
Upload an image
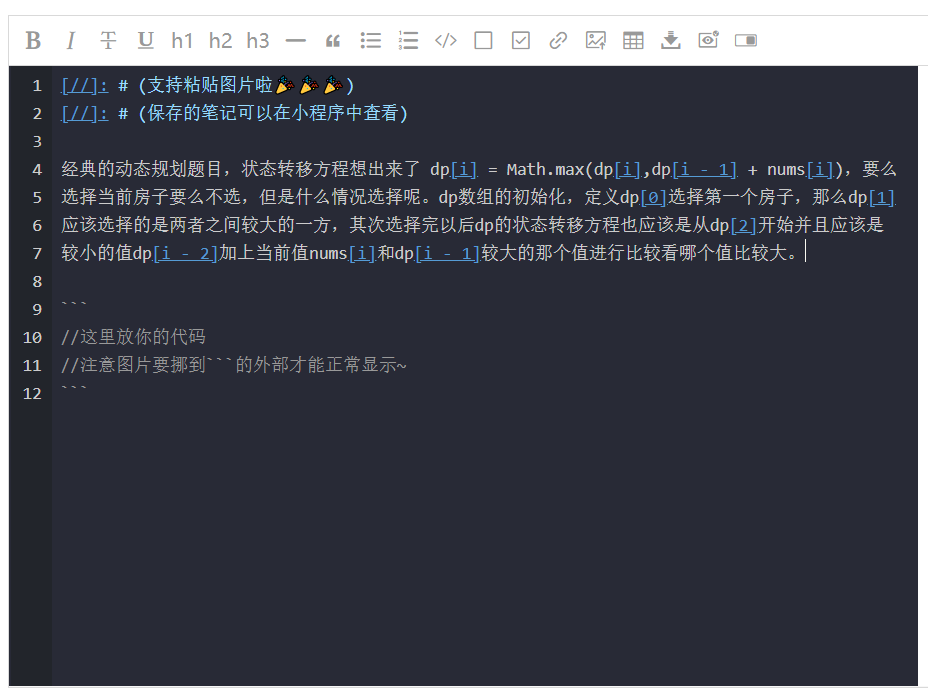(x=595, y=40)
